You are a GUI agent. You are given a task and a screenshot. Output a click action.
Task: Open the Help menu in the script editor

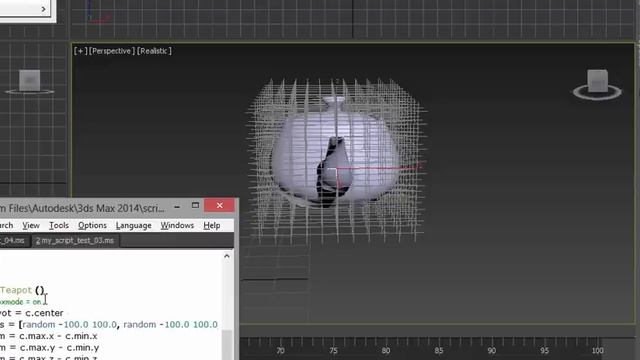click(x=212, y=225)
